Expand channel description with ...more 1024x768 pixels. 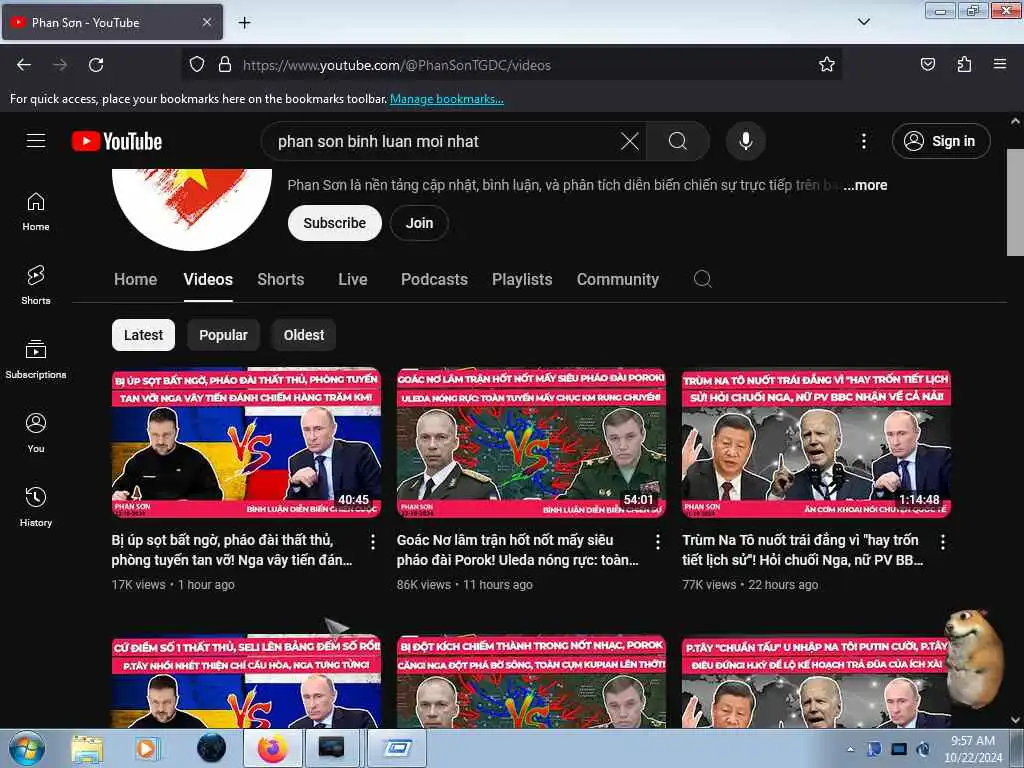(x=865, y=185)
